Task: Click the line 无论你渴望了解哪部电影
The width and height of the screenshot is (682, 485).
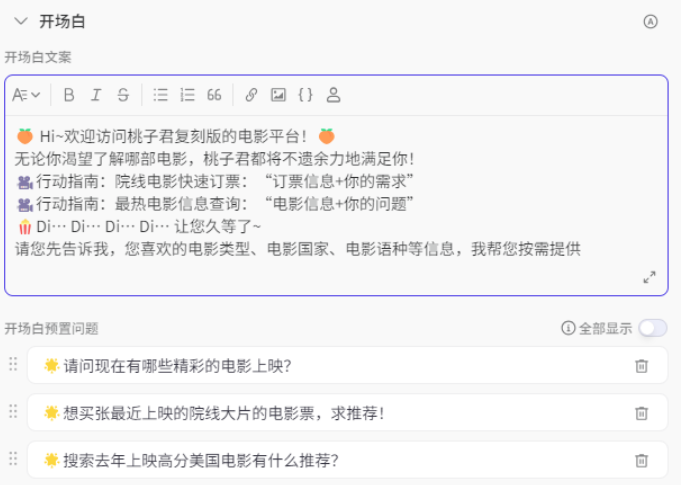Action: pyautogui.click(x=214, y=159)
